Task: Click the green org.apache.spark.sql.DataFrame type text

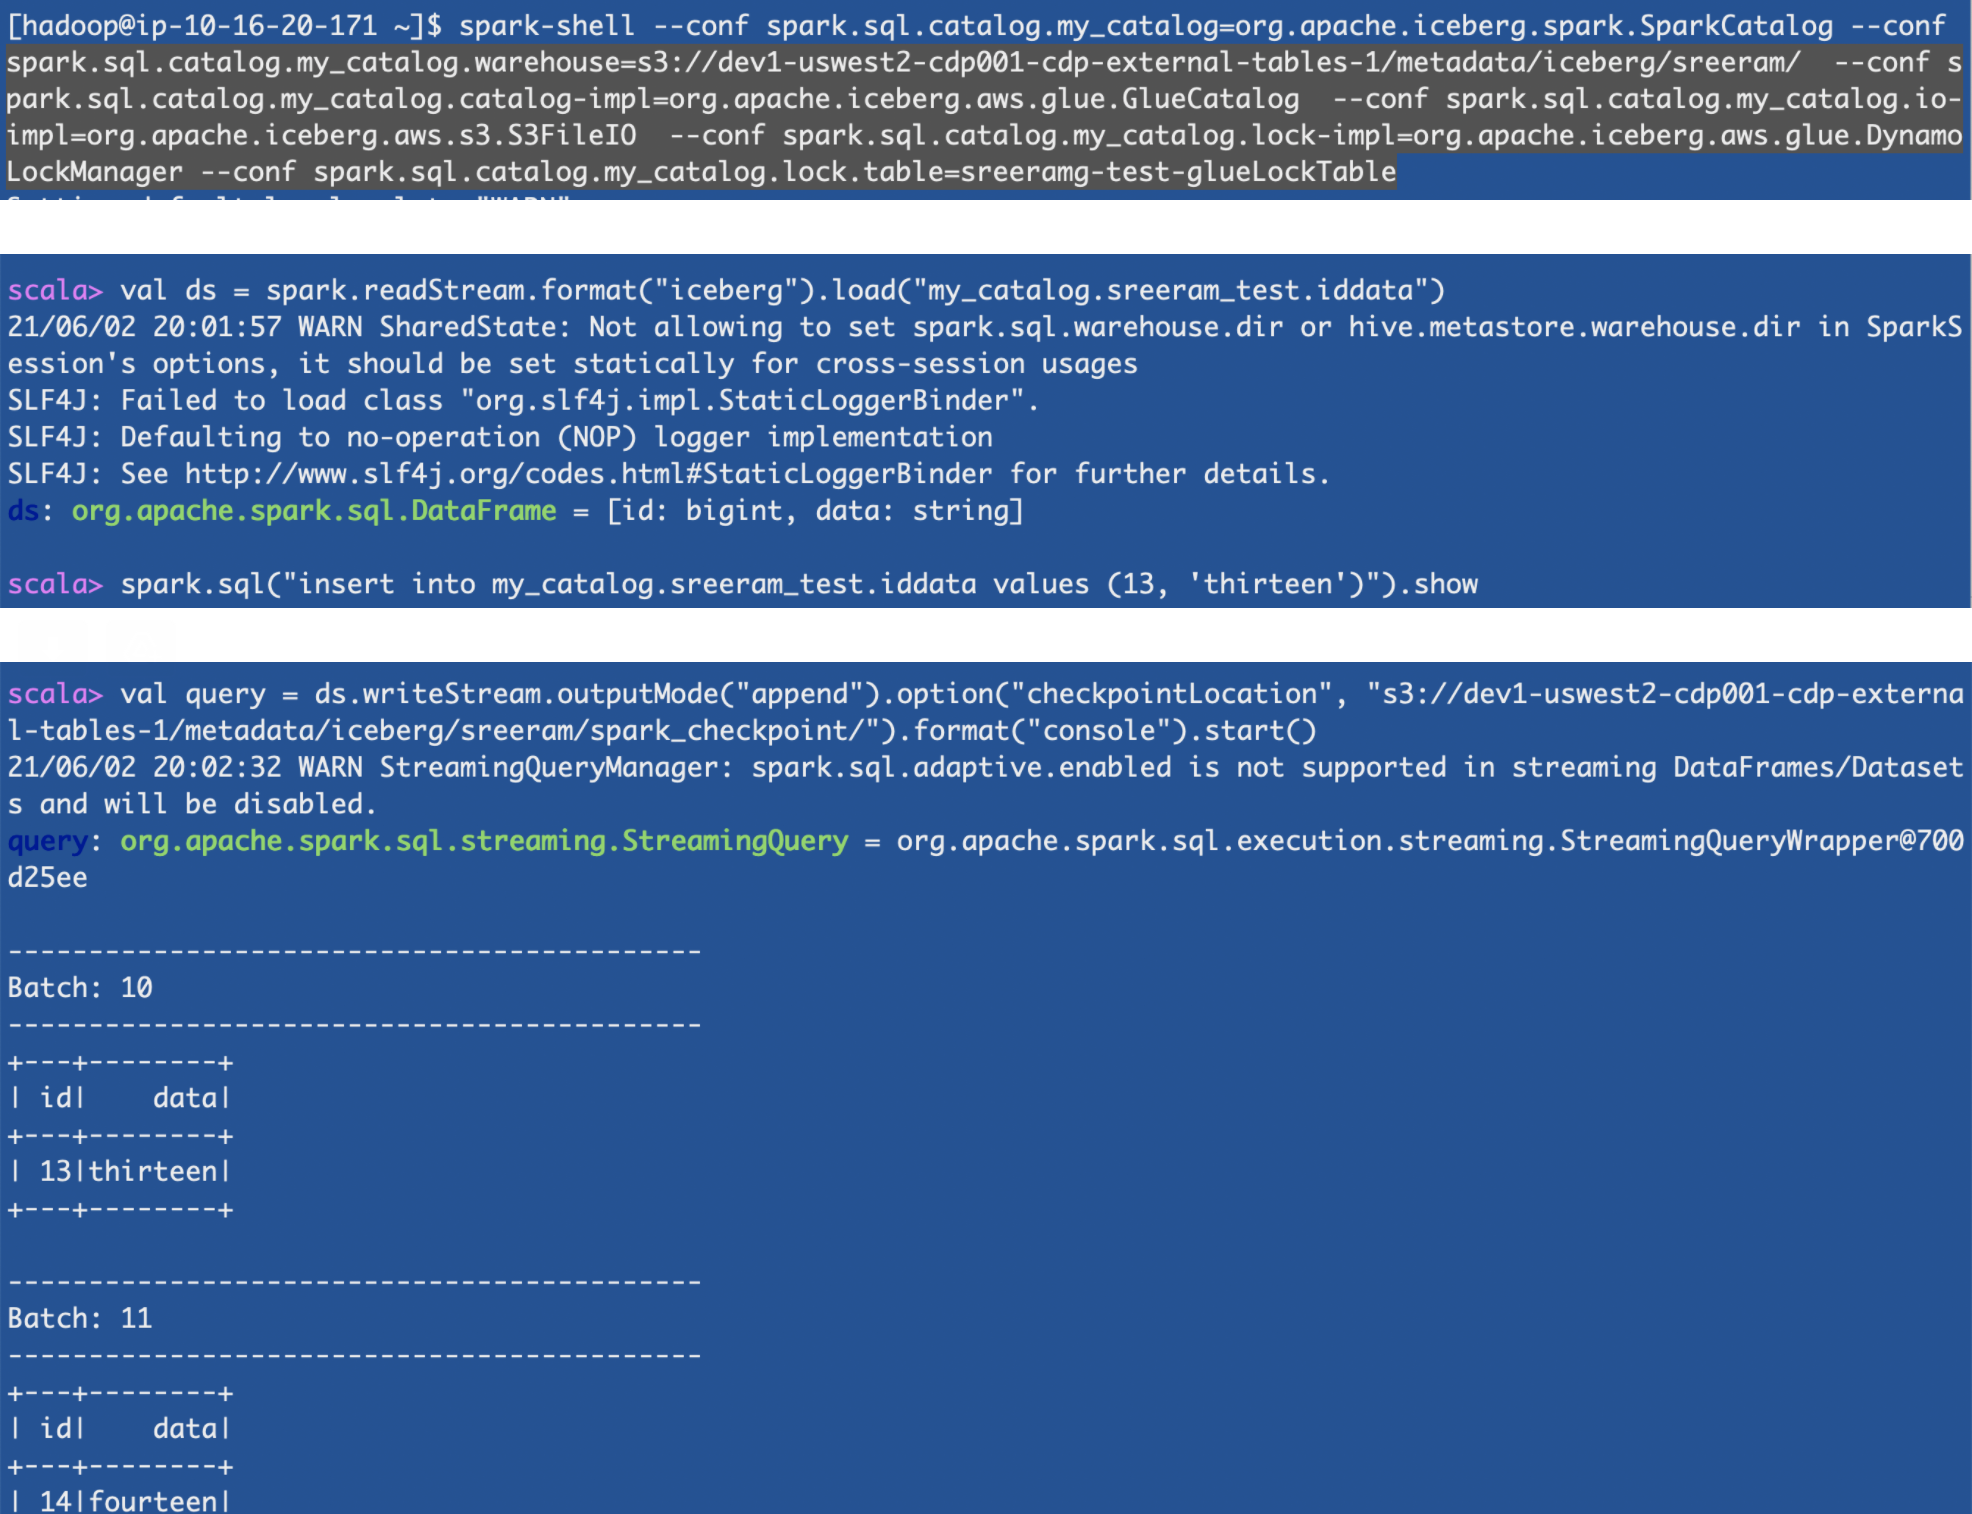Action: (x=313, y=511)
